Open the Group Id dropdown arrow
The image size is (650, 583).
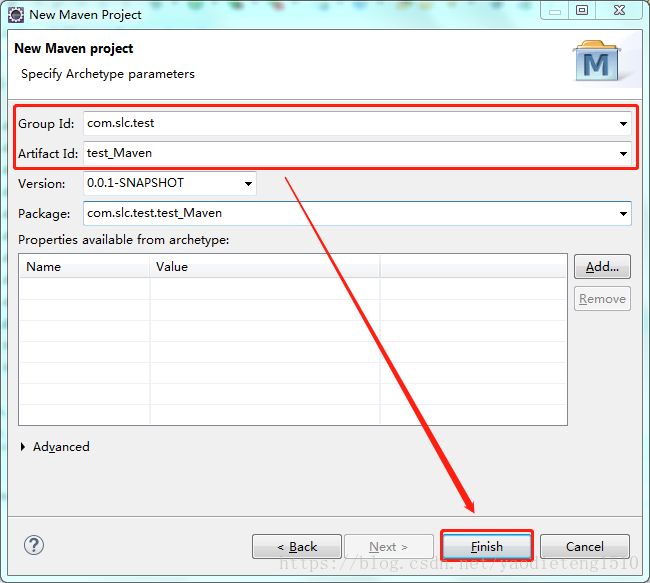click(x=623, y=124)
